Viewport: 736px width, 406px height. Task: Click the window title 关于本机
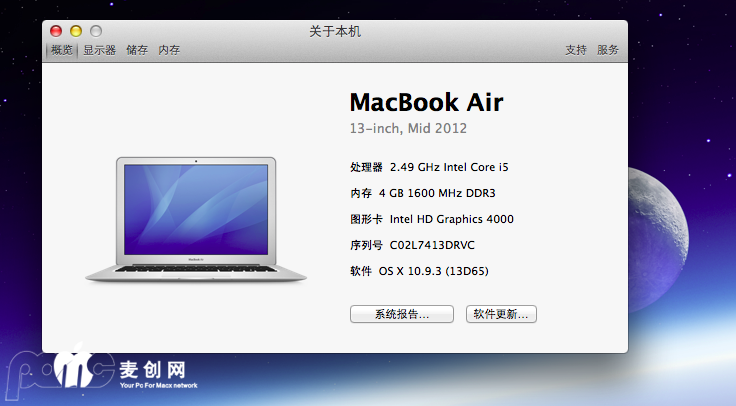tap(335, 31)
